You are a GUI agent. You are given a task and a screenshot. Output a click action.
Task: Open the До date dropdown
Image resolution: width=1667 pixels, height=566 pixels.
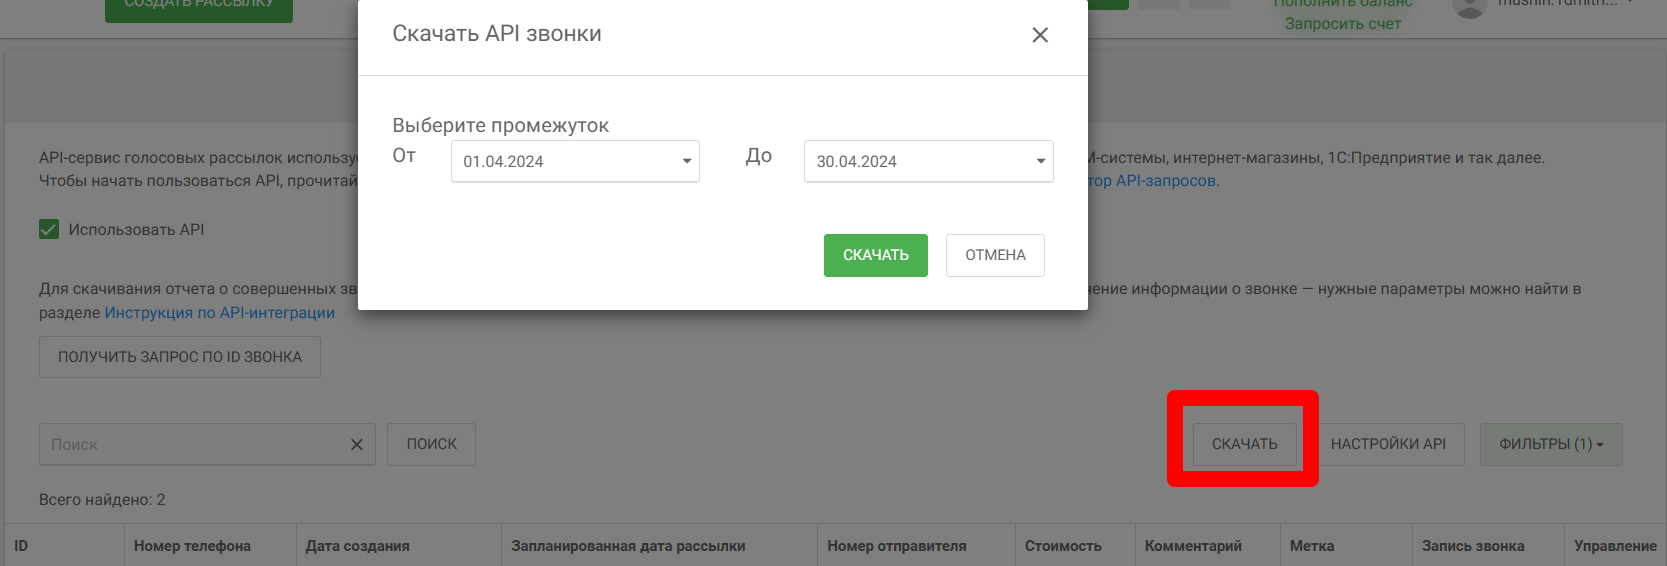point(928,161)
